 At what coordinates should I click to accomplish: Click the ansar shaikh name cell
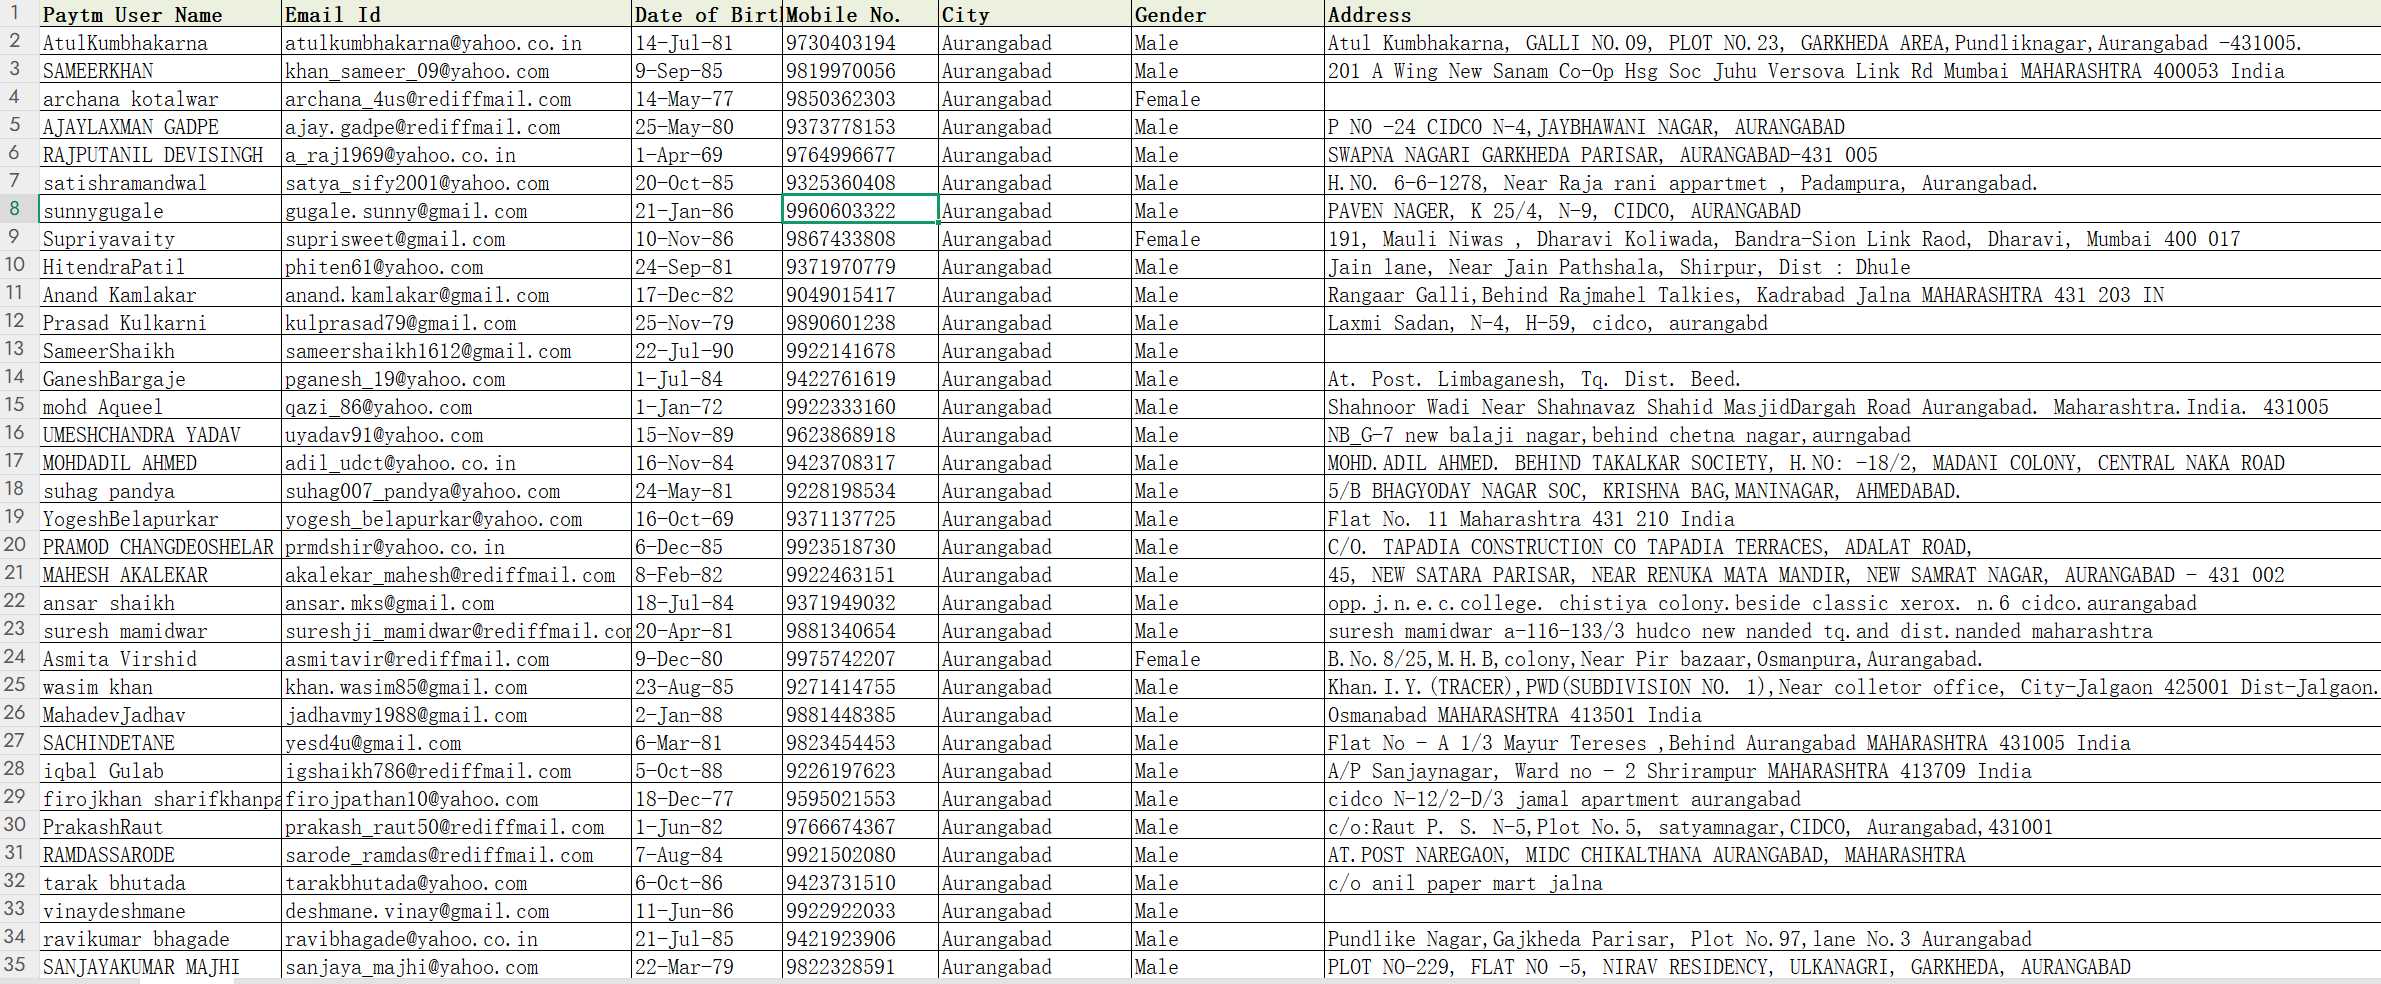pyautogui.click(x=160, y=602)
